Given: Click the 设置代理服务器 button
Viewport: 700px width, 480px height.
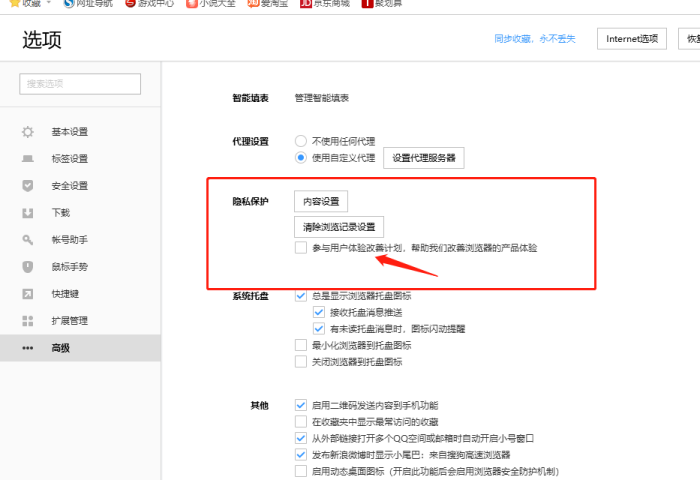Looking at the screenshot, I should point(423,158).
